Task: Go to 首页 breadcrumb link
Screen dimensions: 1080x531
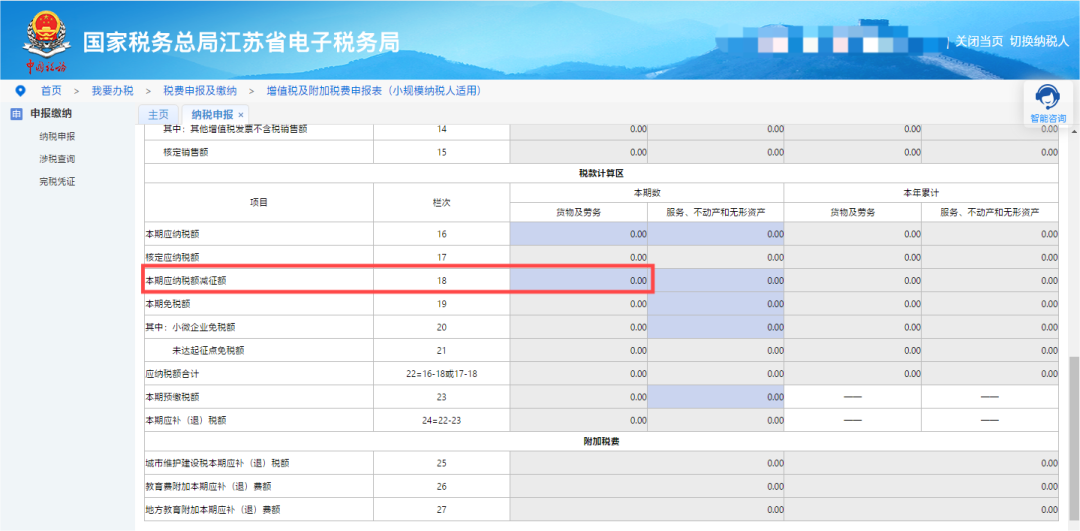Action: click(x=51, y=91)
